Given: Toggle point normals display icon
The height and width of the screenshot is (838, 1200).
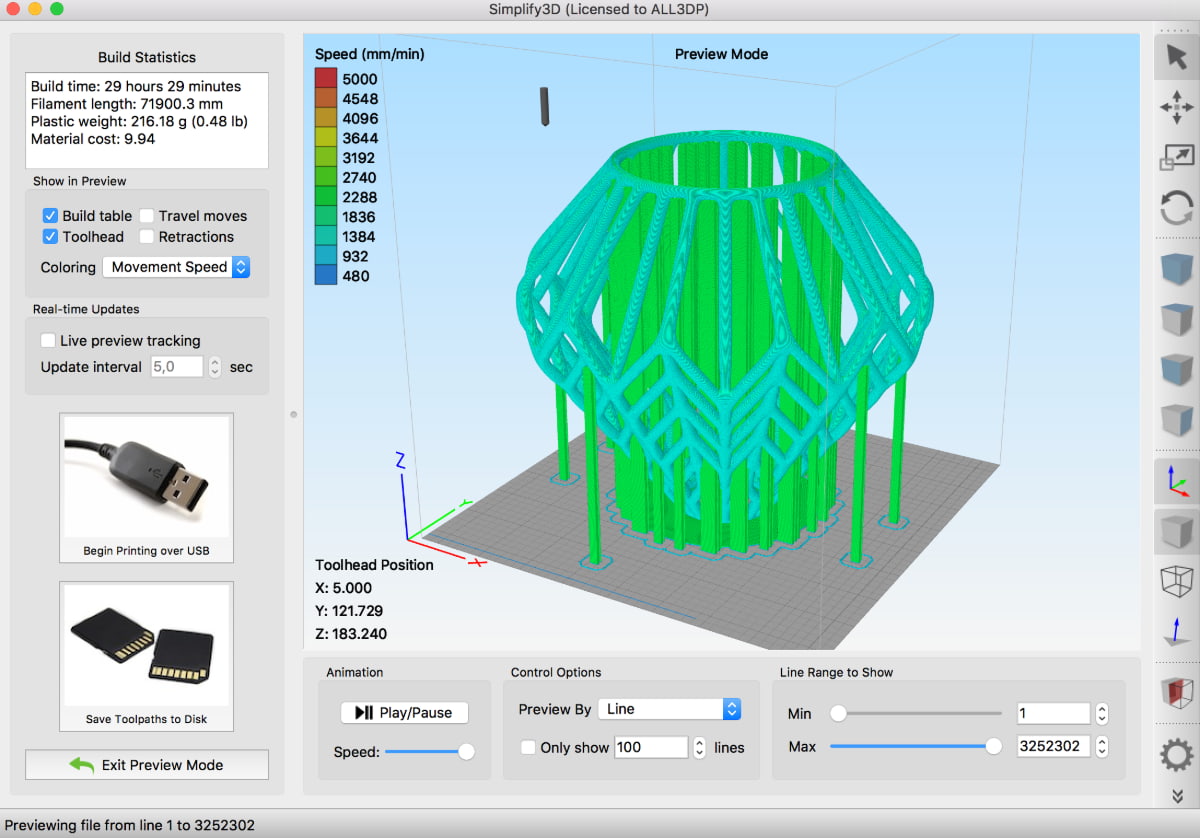Looking at the screenshot, I should pos(1176,632).
